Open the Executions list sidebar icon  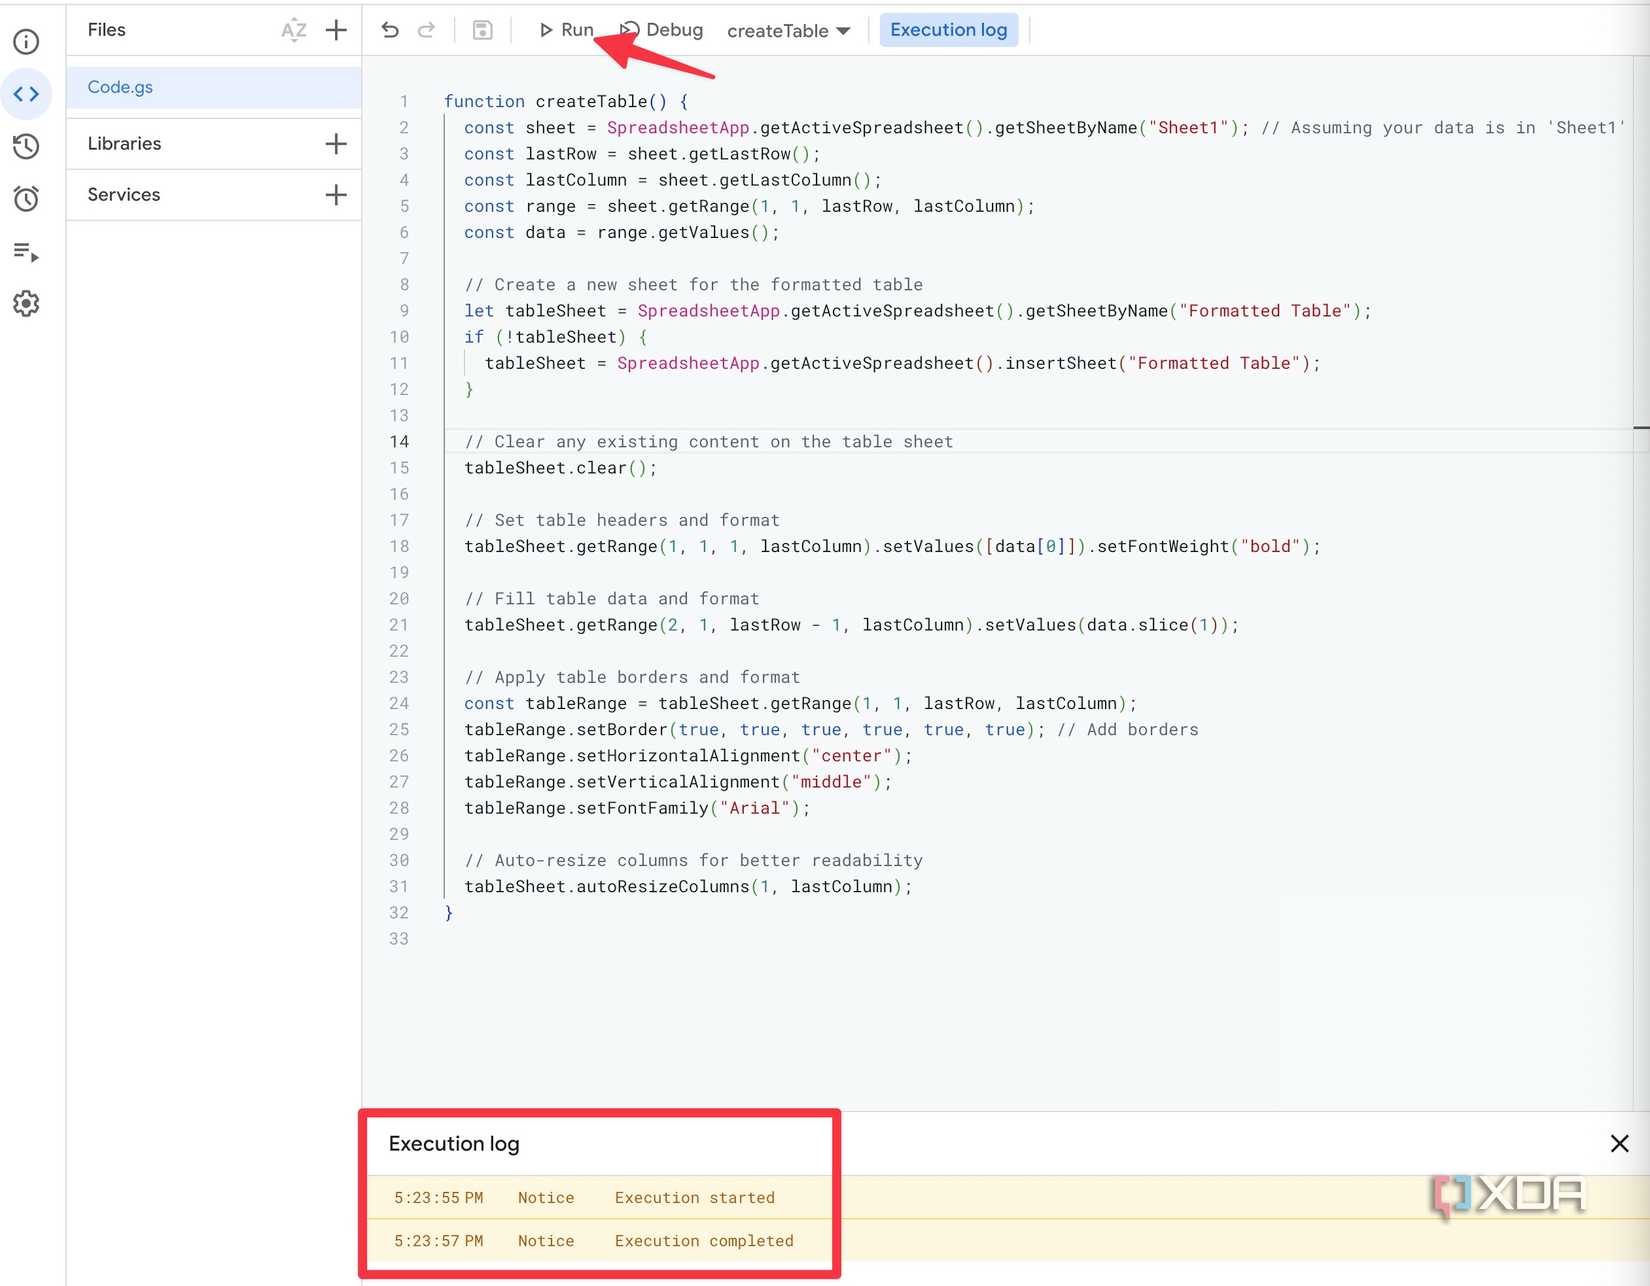point(27,254)
